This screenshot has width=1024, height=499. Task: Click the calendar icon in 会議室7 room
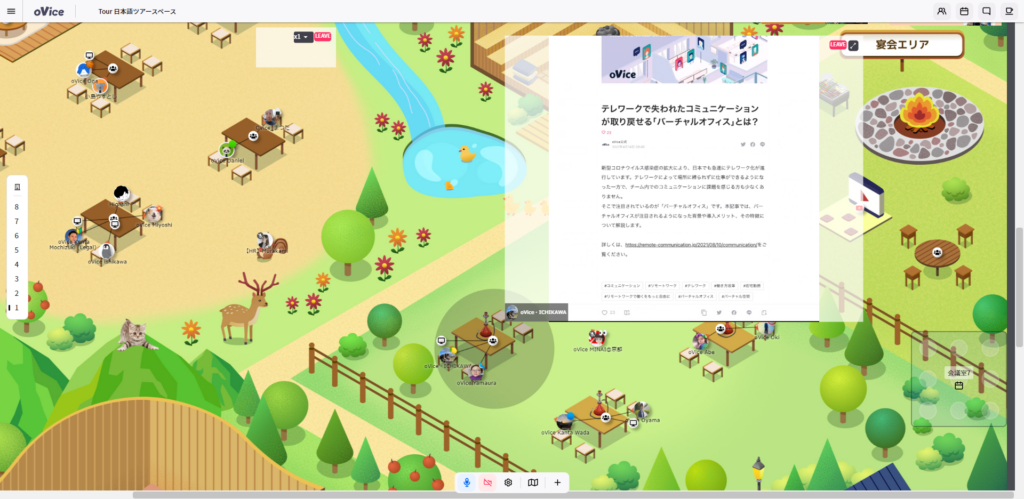959,386
